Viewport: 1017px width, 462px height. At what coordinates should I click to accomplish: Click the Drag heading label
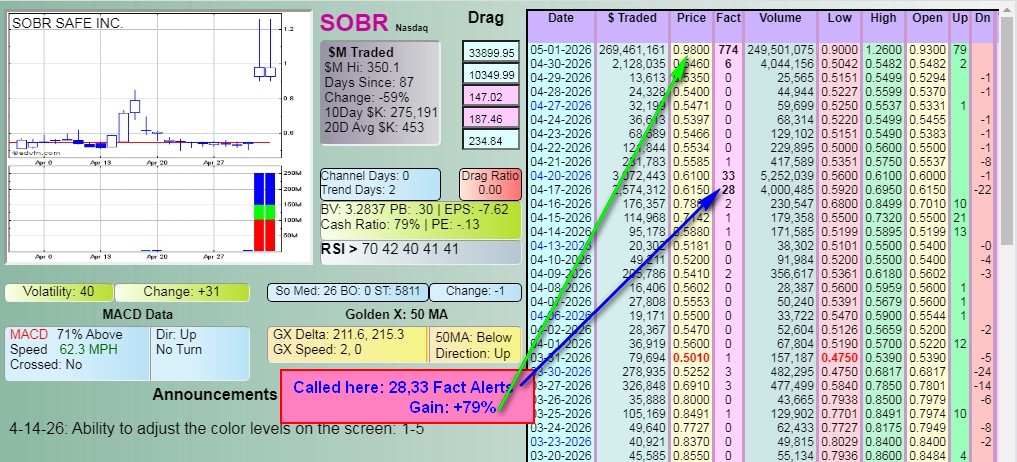[486, 18]
